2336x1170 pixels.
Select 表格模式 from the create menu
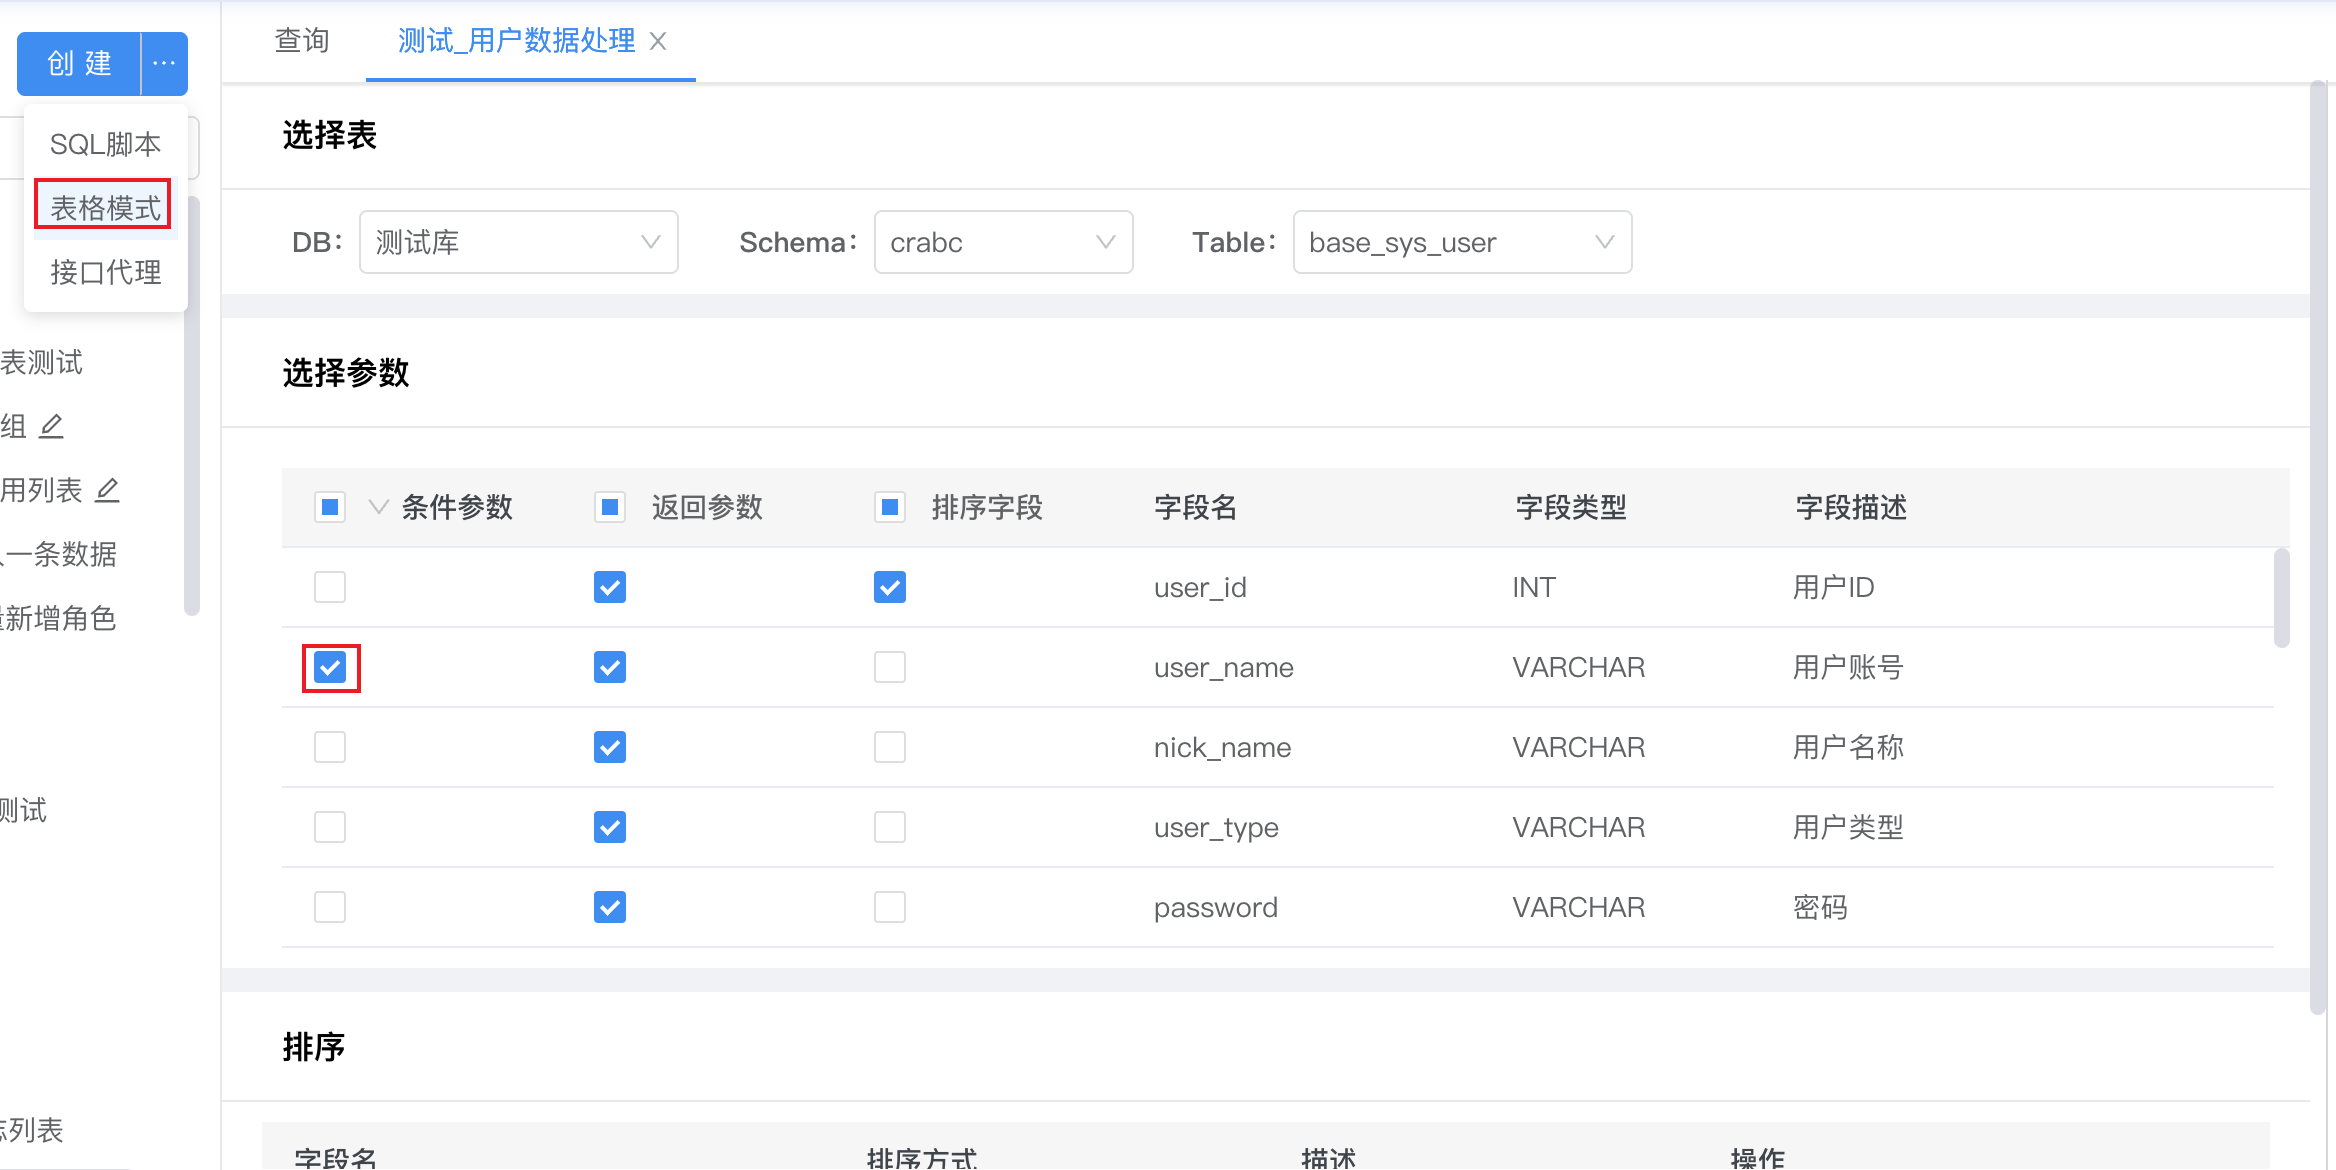point(105,207)
